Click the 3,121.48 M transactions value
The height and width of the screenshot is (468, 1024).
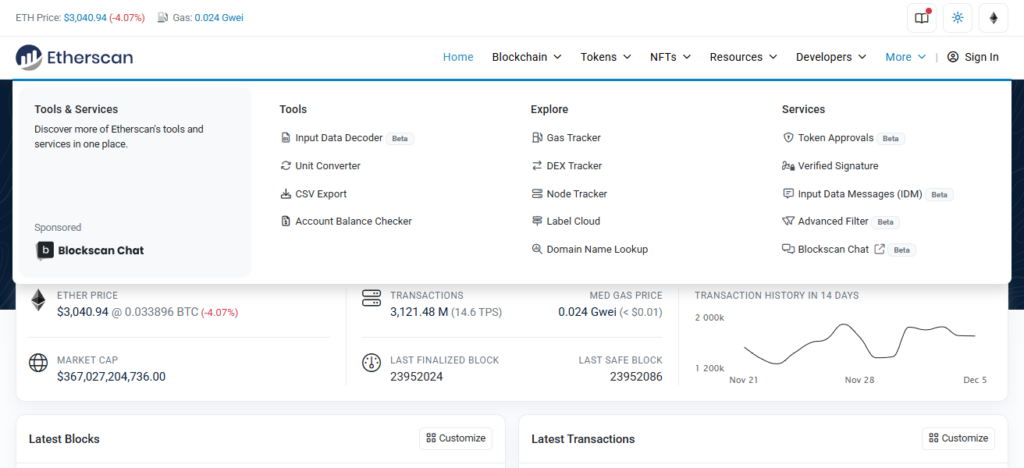[x=419, y=312]
